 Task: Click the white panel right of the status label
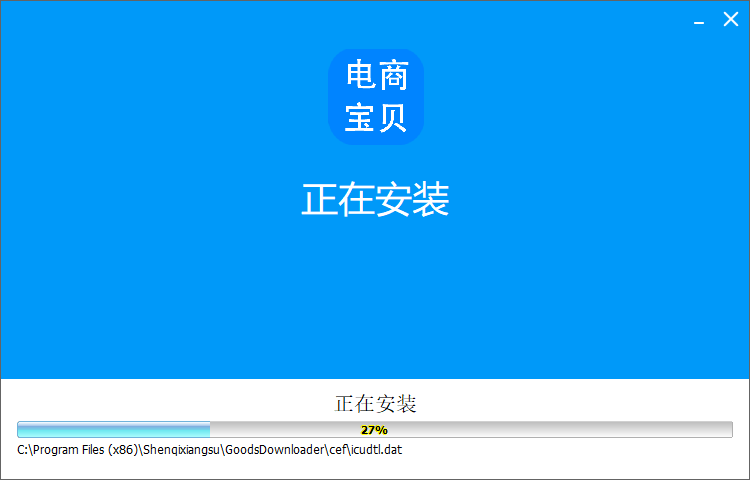tap(600, 404)
